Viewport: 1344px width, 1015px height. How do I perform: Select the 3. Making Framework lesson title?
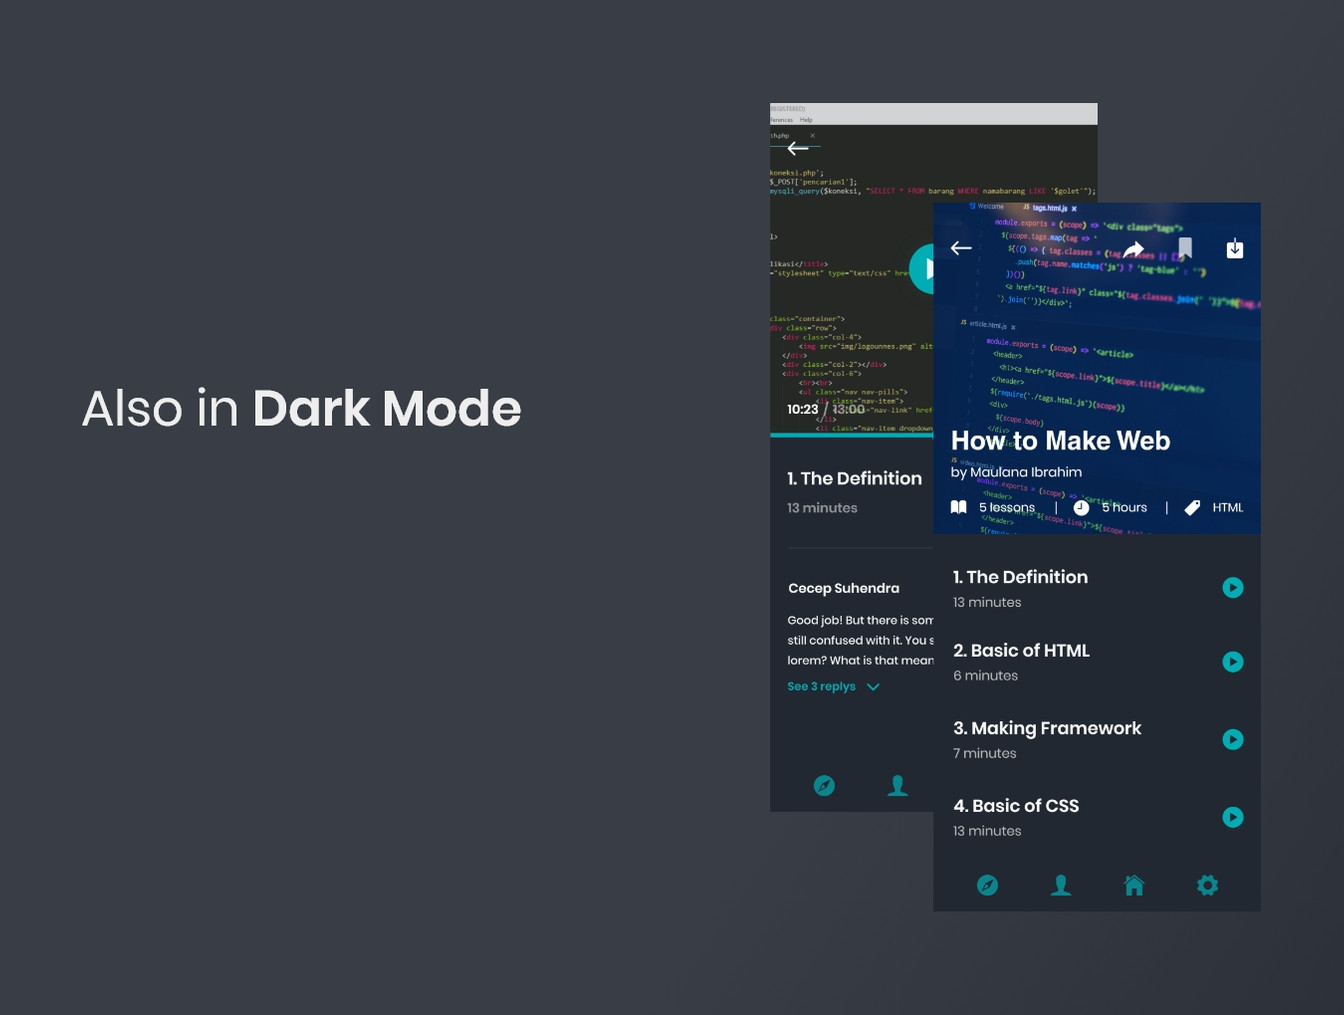click(x=1047, y=729)
